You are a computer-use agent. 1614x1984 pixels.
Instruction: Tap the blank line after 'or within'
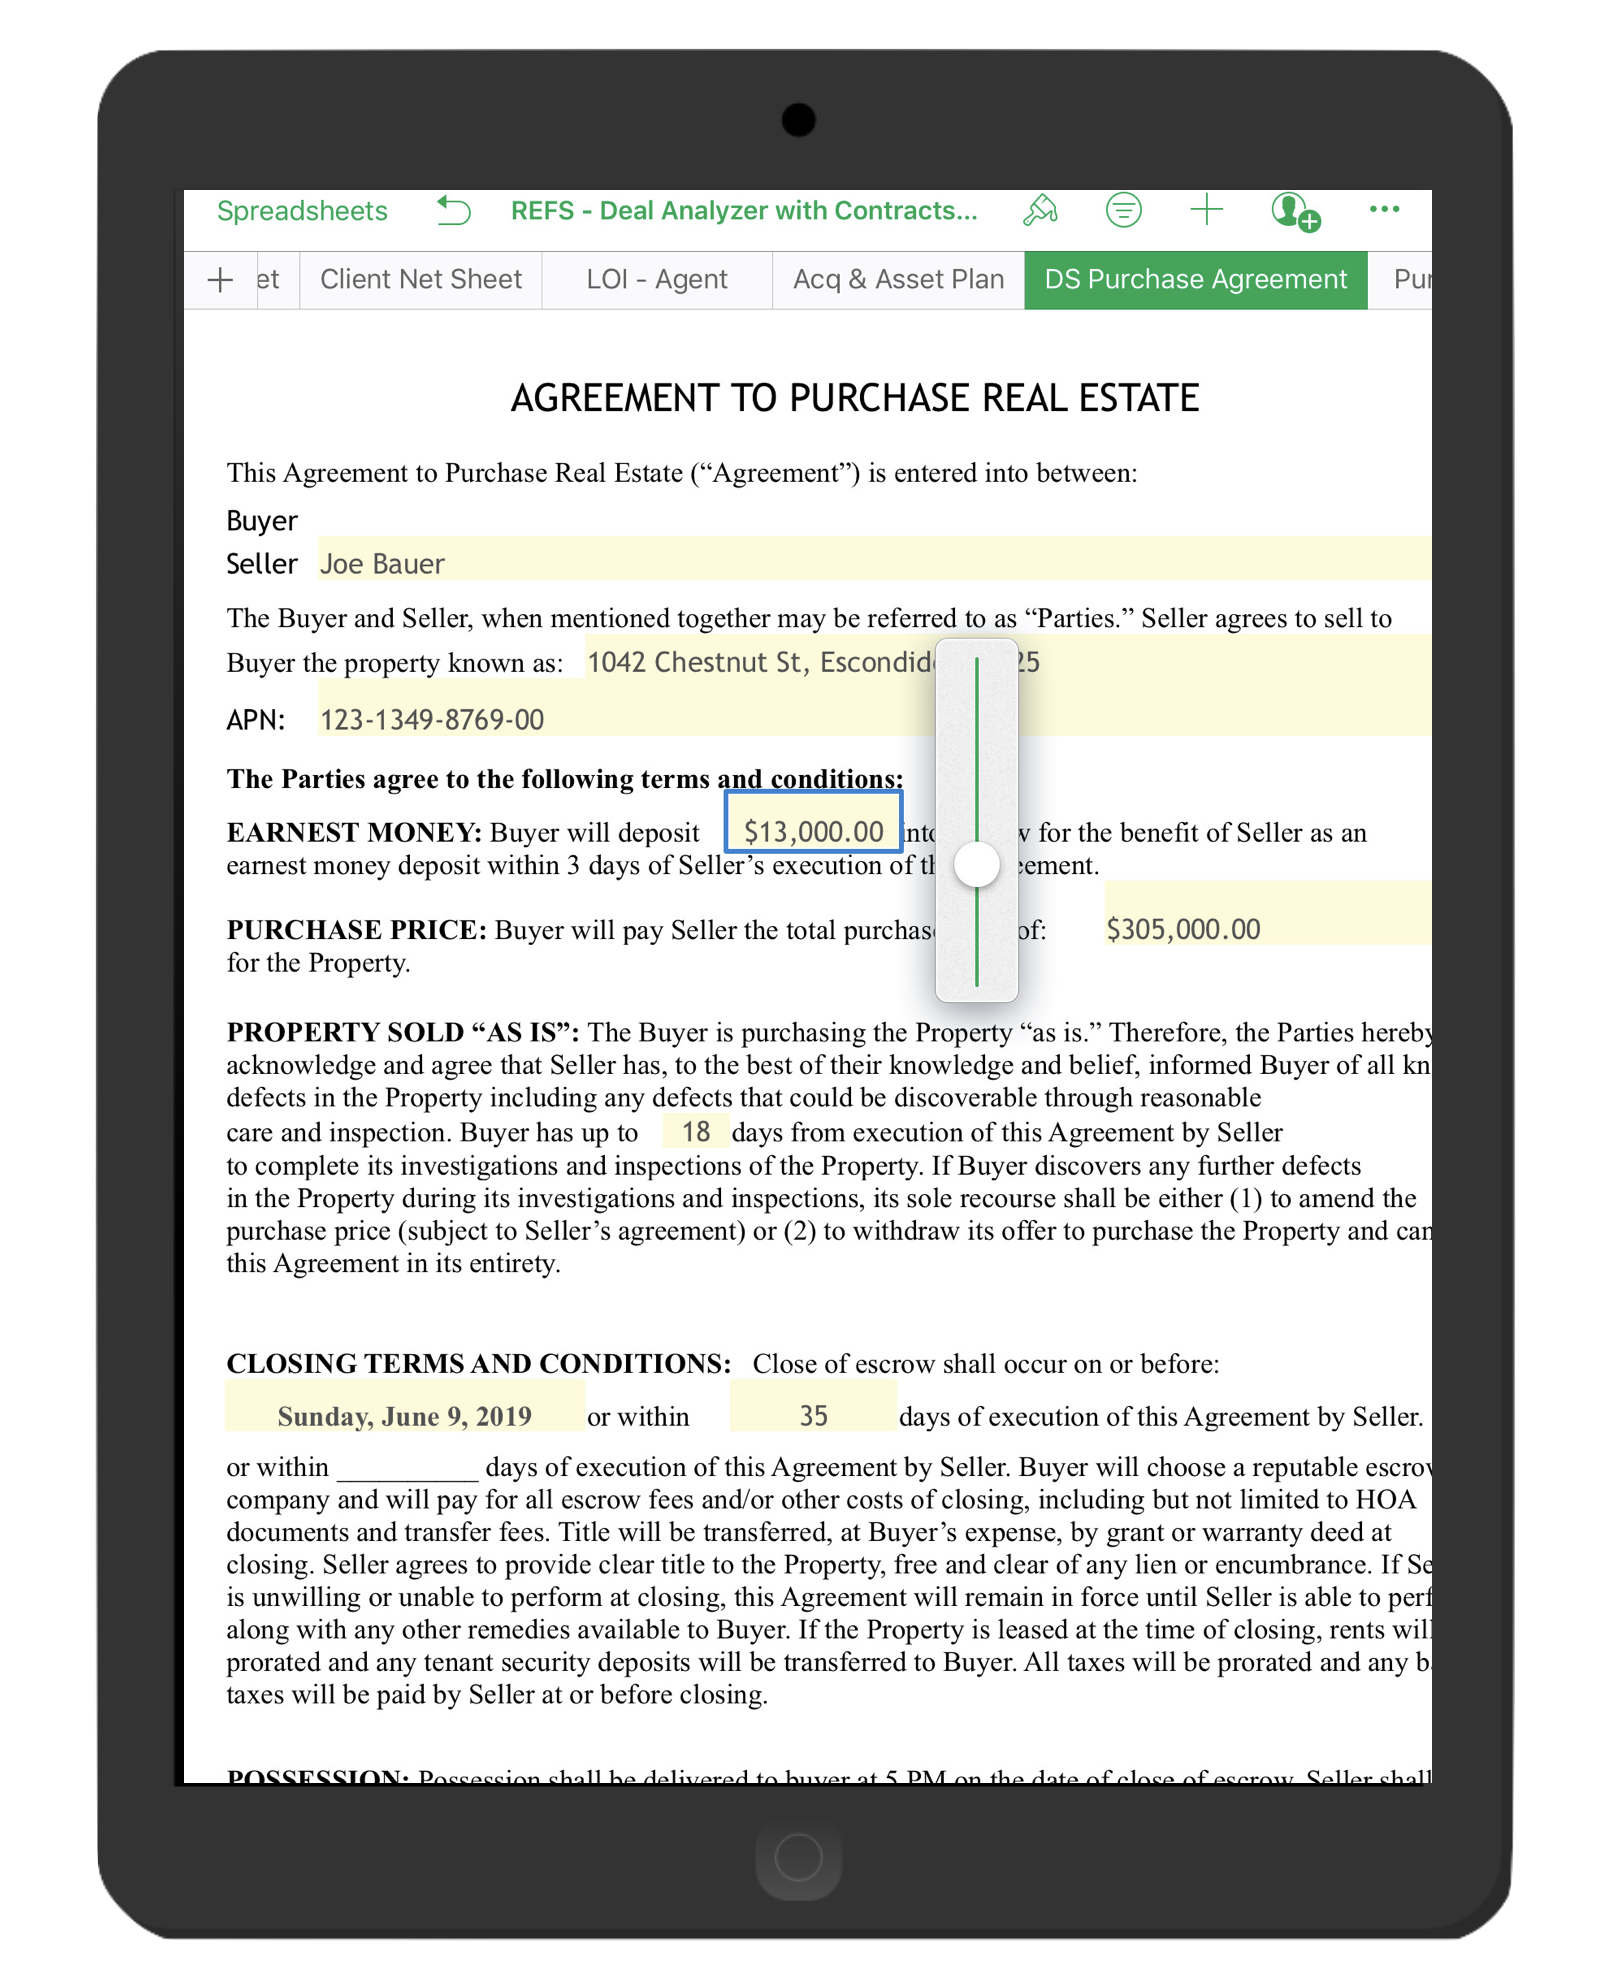[x=408, y=1469]
